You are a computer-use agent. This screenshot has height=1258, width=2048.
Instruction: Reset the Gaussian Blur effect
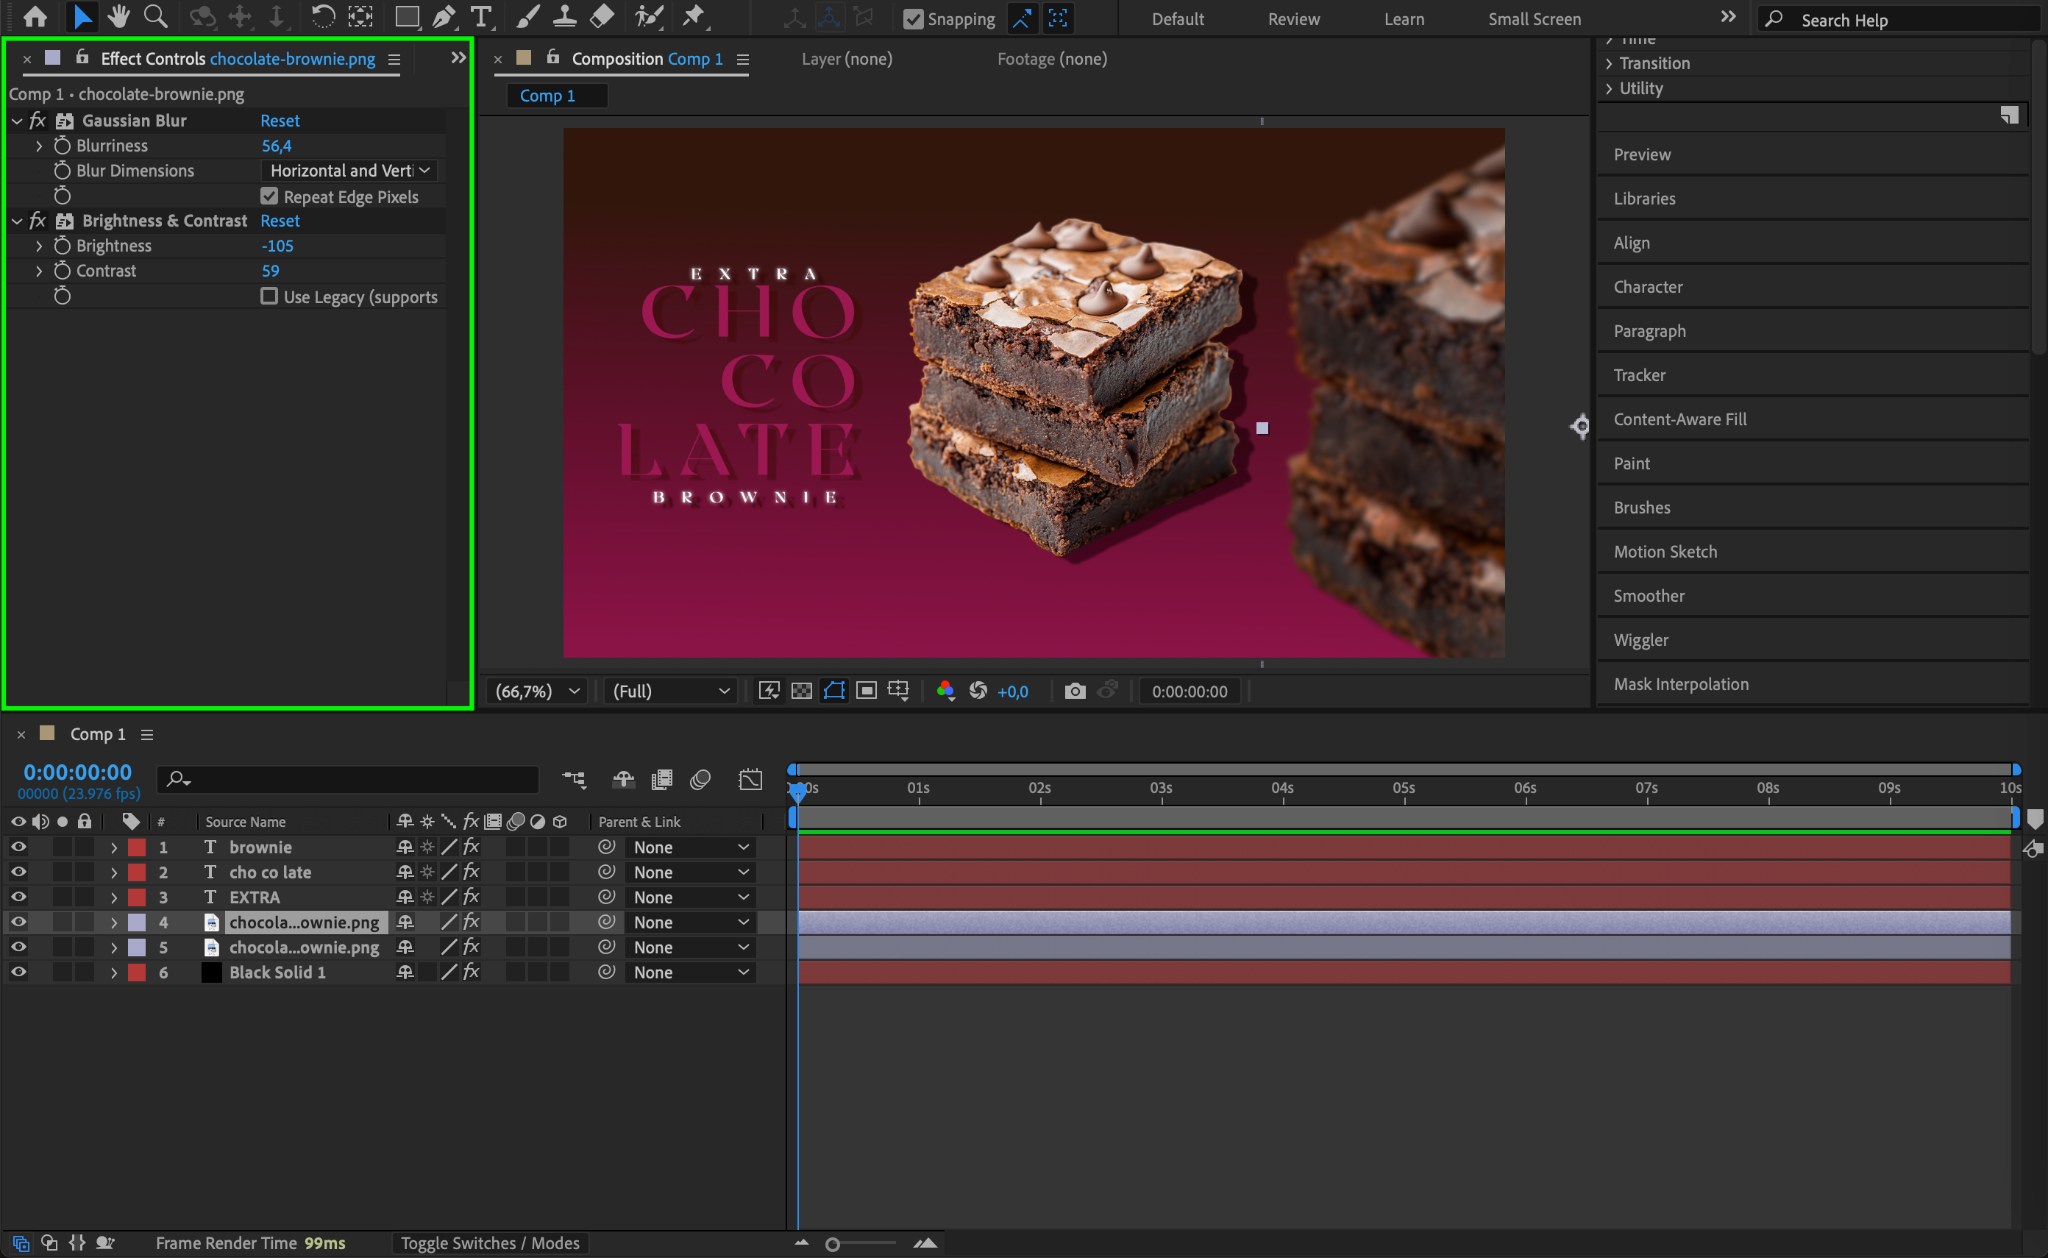pos(280,120)
